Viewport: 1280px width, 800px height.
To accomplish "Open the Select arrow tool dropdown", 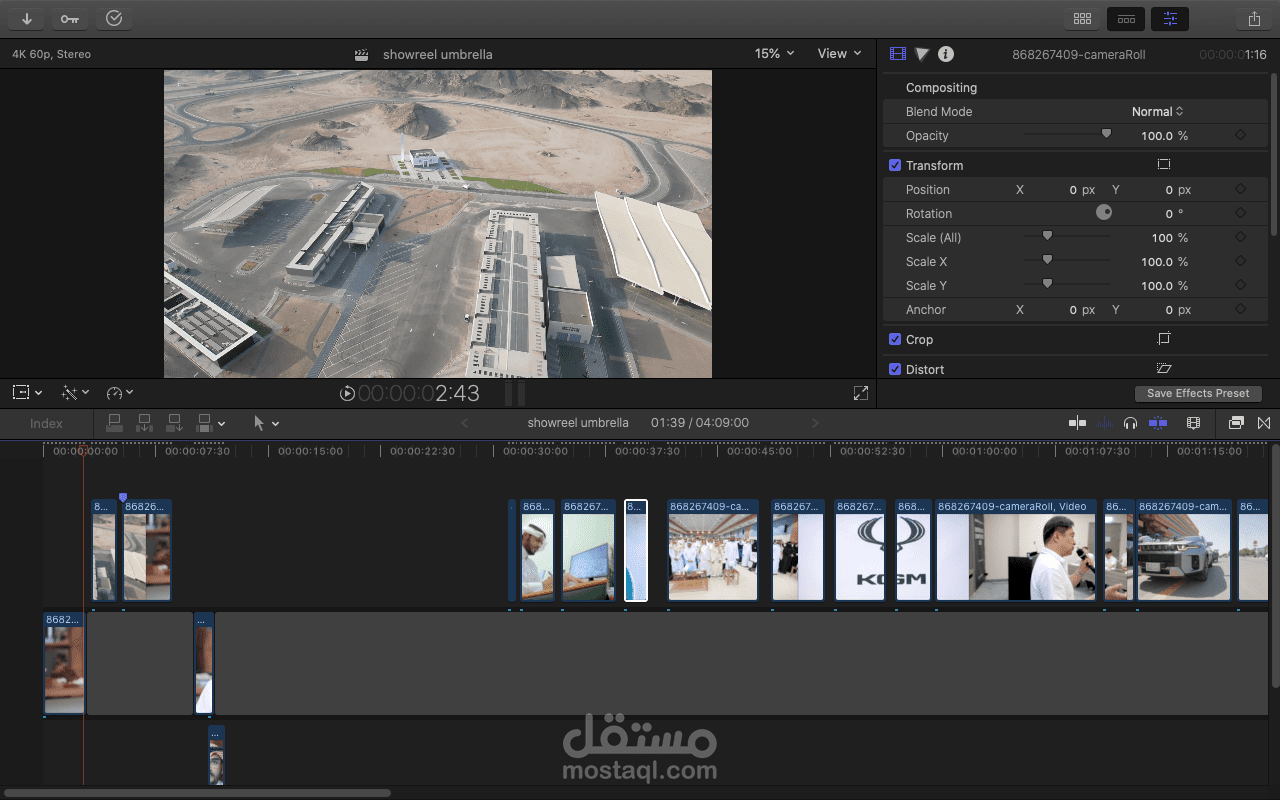I will click(x=266, y=423).
